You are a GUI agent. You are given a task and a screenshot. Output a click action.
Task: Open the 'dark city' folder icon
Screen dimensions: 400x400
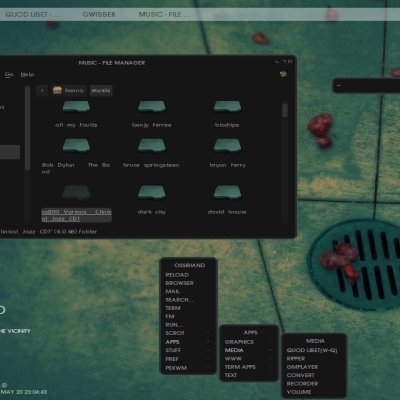coord(152,192)
